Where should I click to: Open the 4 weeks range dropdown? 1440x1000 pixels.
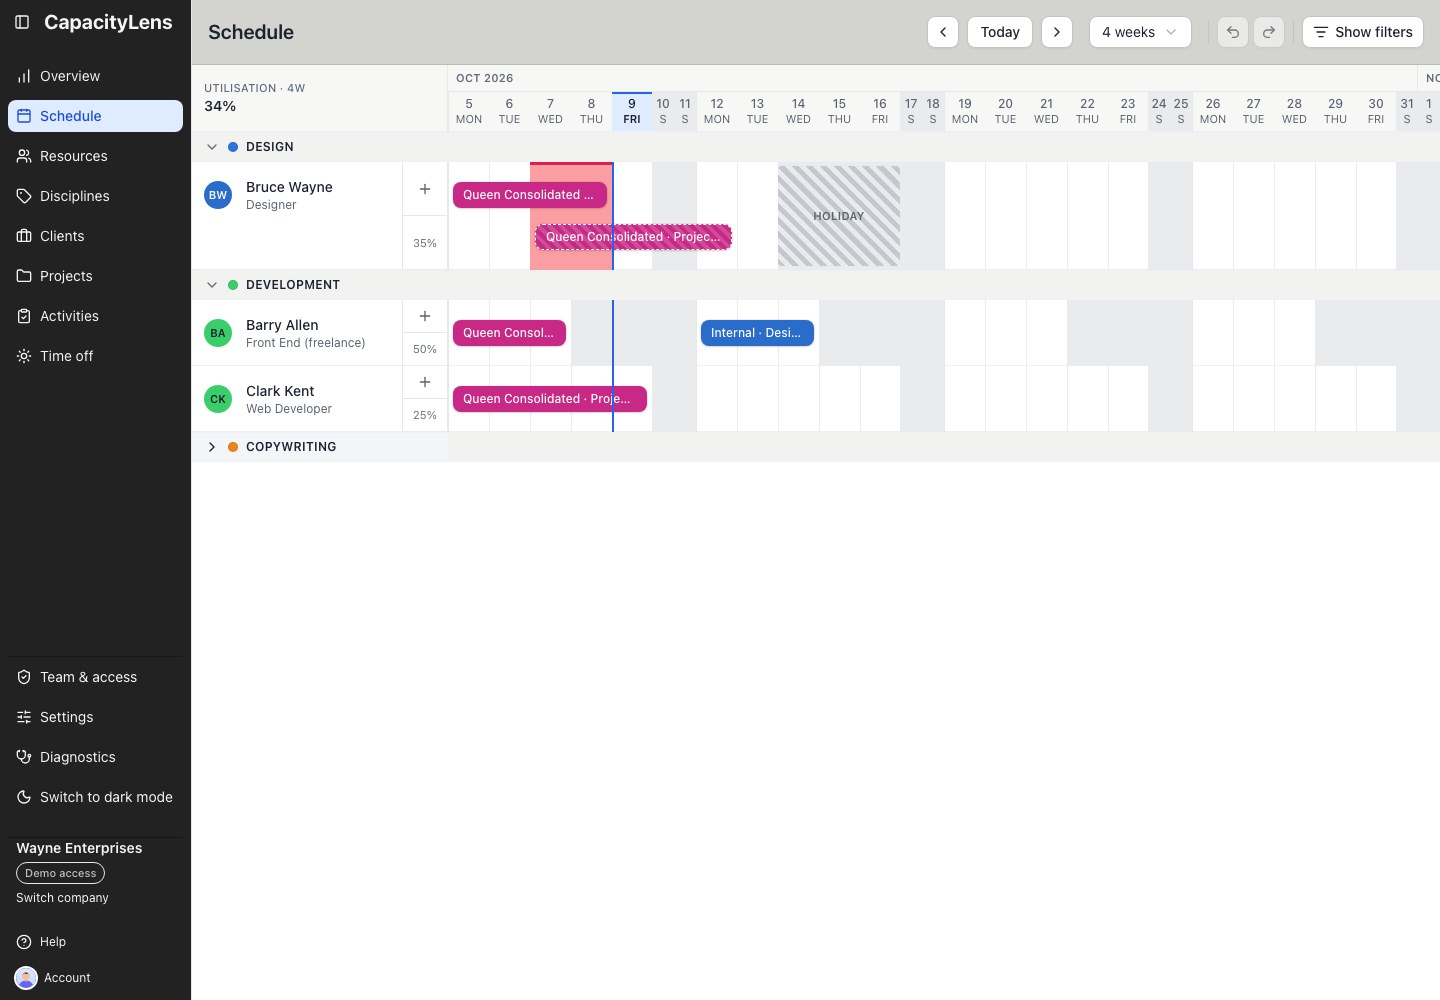1140,32
